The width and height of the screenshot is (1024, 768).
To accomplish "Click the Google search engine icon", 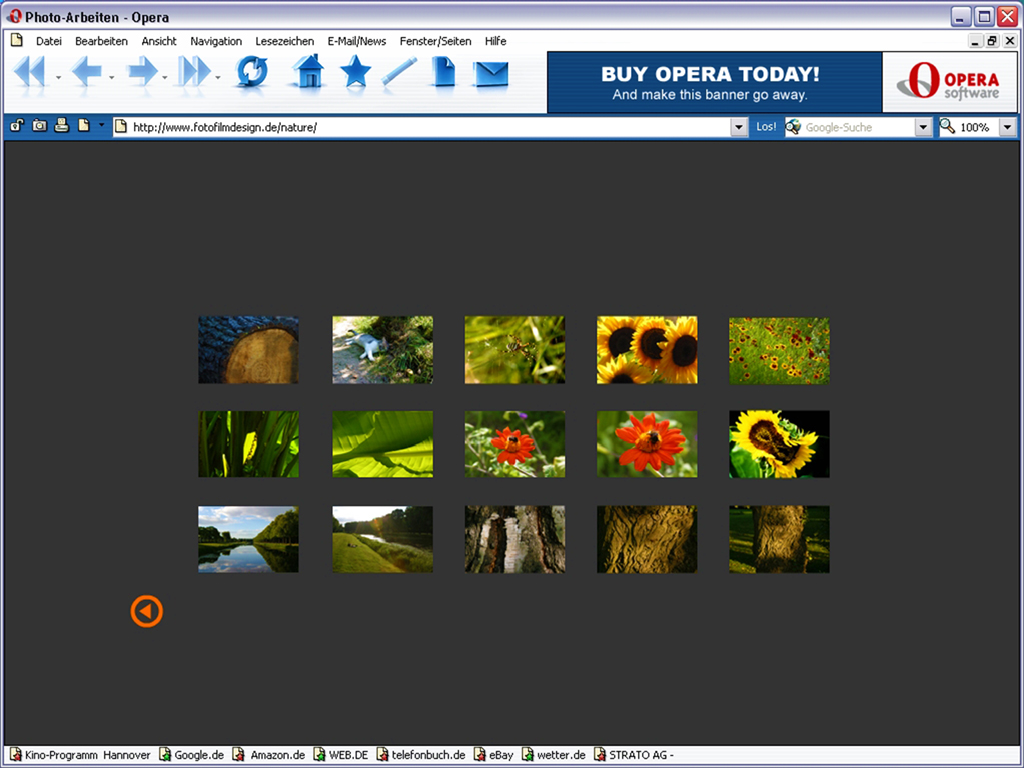I will coord(793,127).
